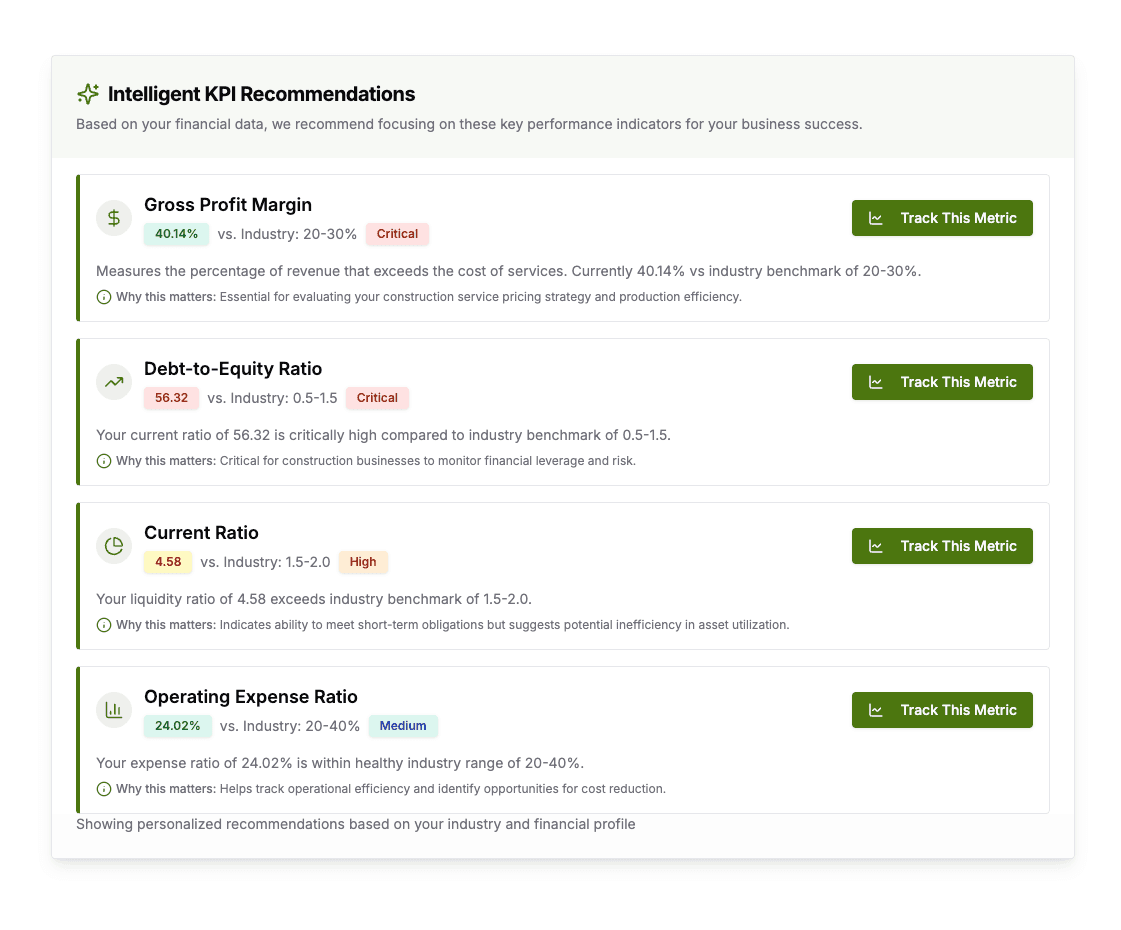The width and height of the screenshot is (1121, 930).
Task: Click the info icon under Current Ratio
Action: 103,624
